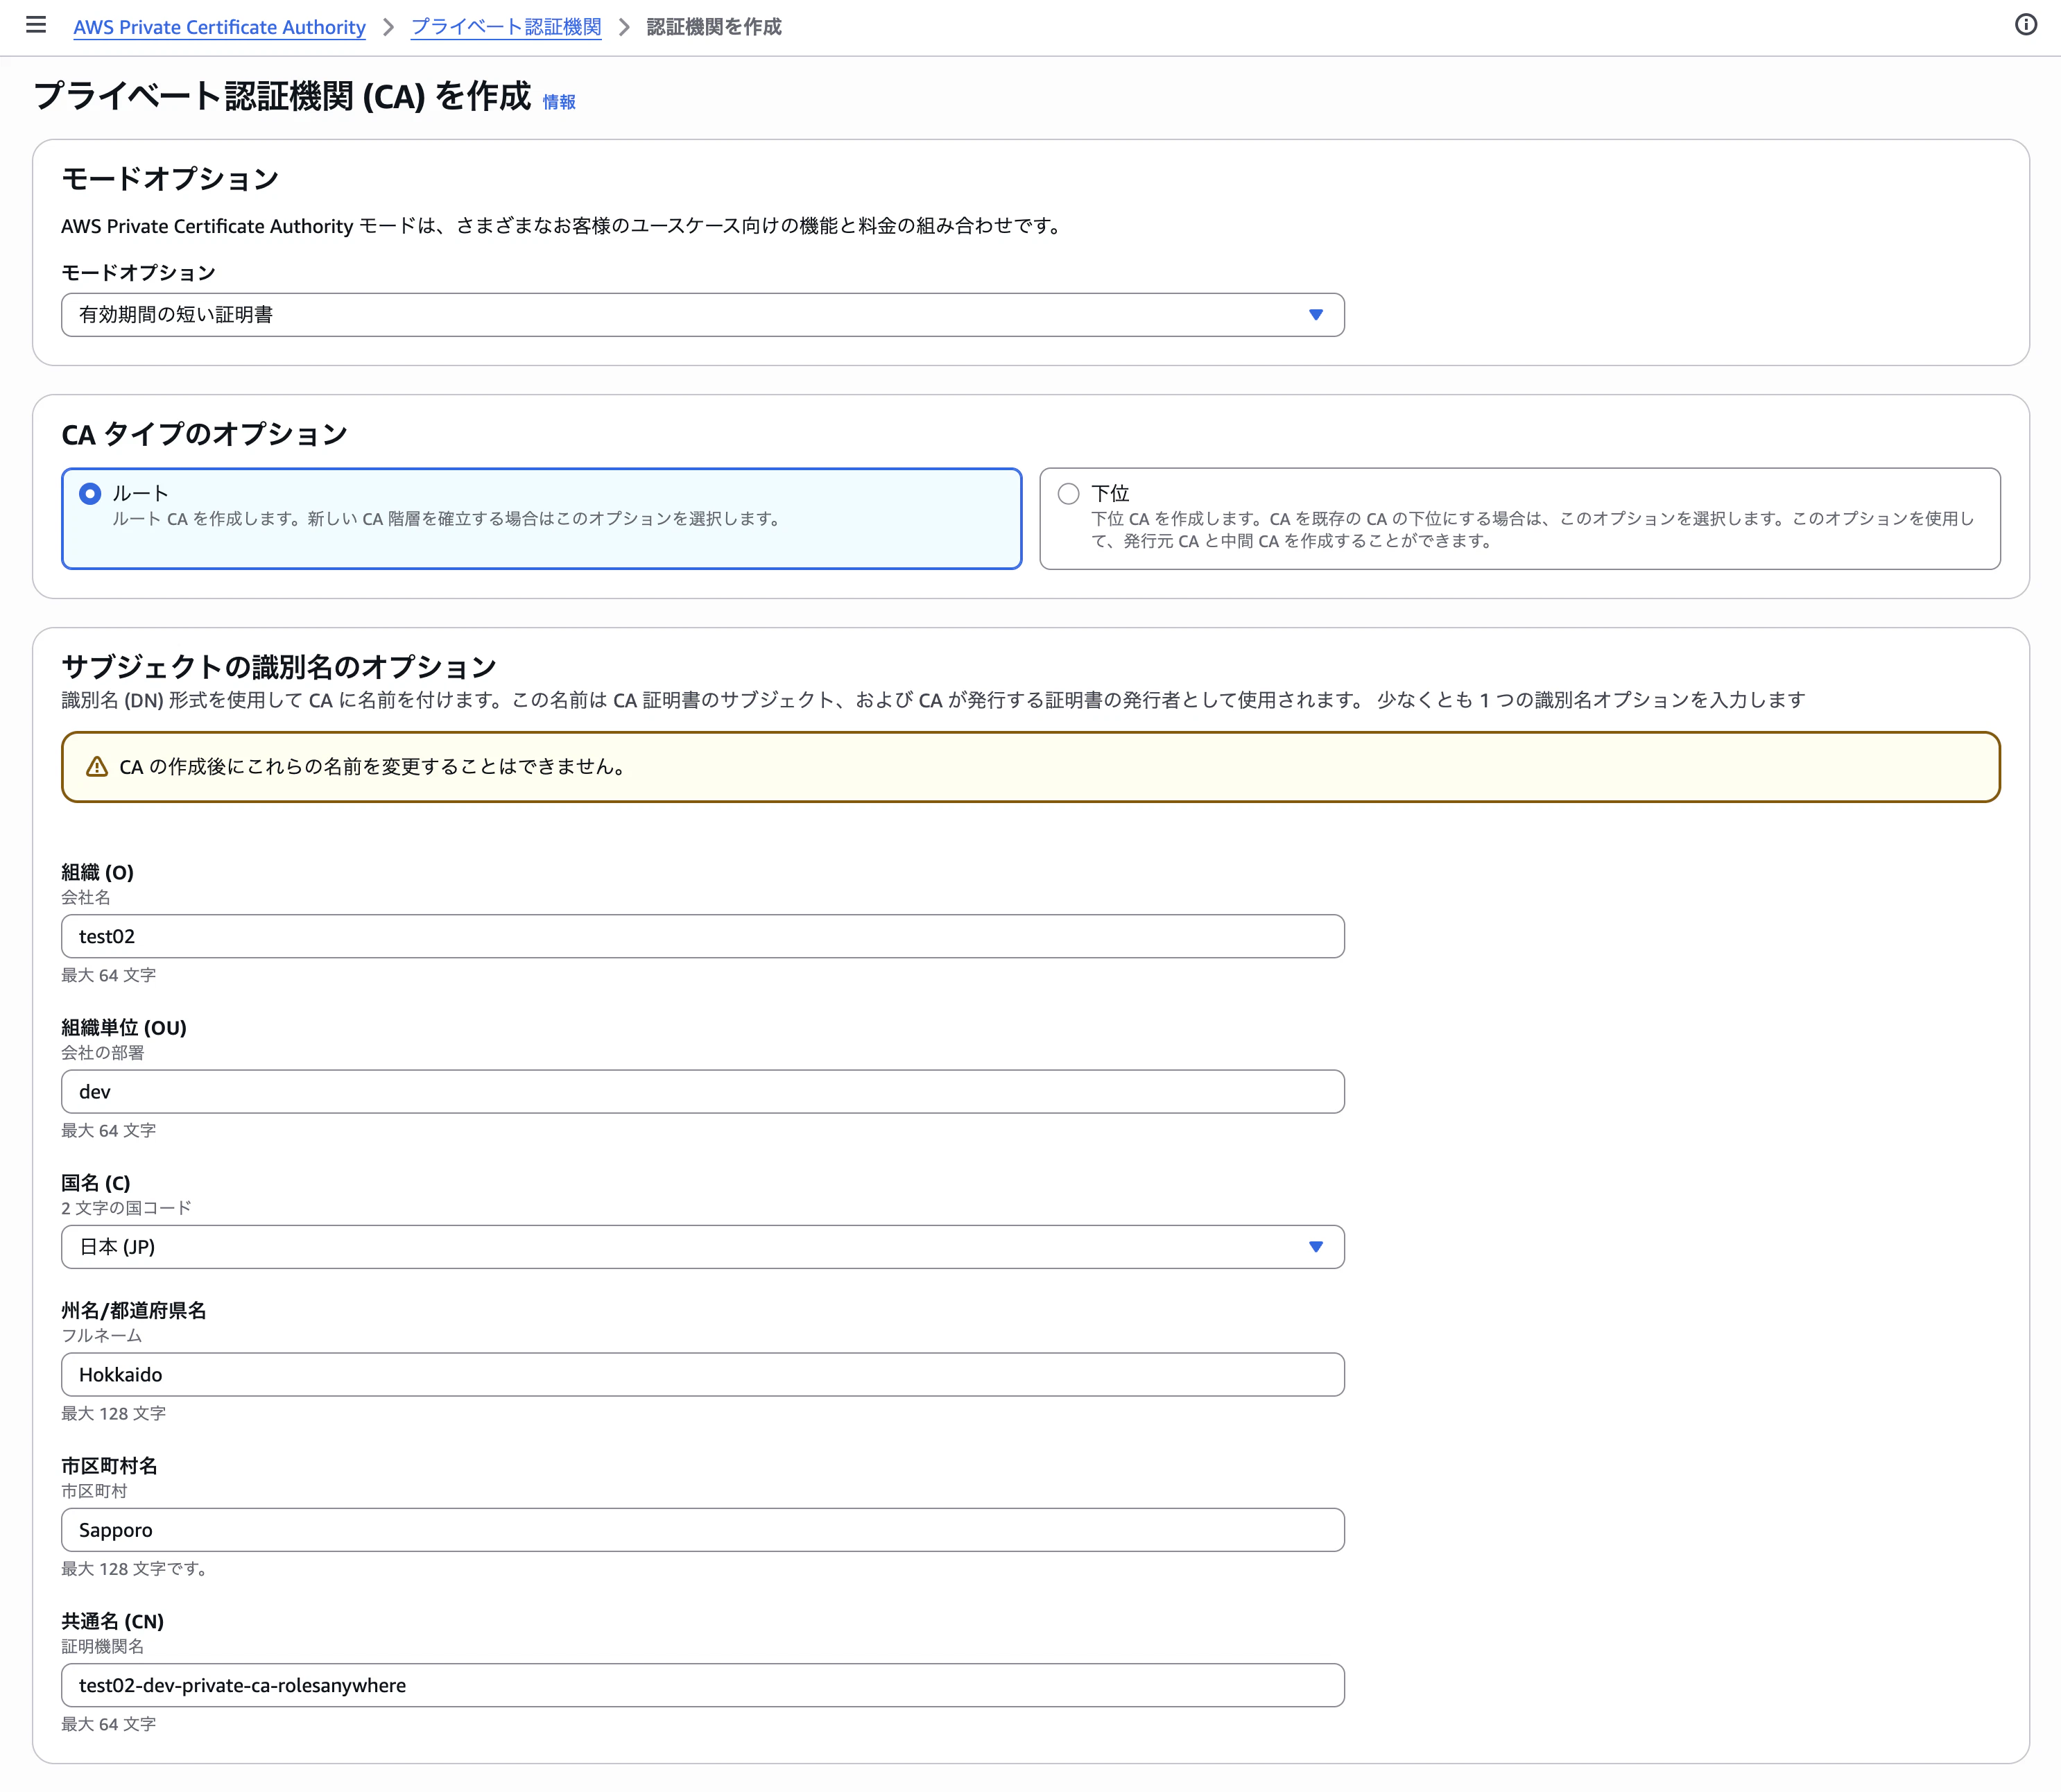
Task: Click the サブジェクトの識別名のオプション heading
Action: tap(279, 667)
